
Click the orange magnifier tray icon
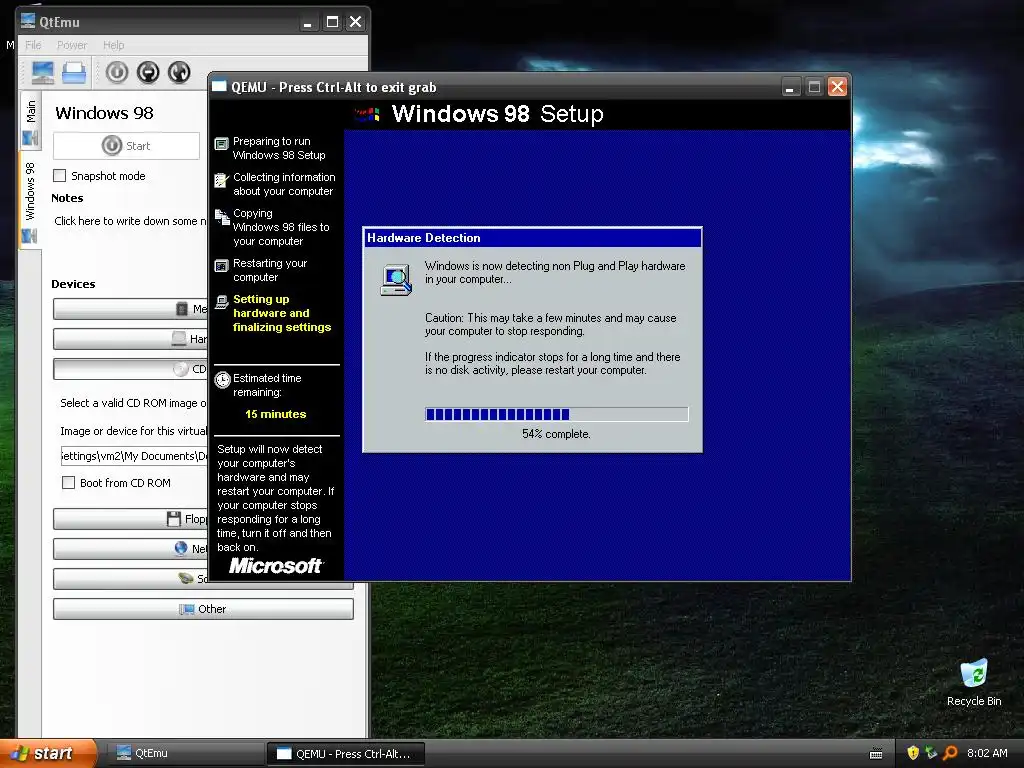tap(950, 753)
